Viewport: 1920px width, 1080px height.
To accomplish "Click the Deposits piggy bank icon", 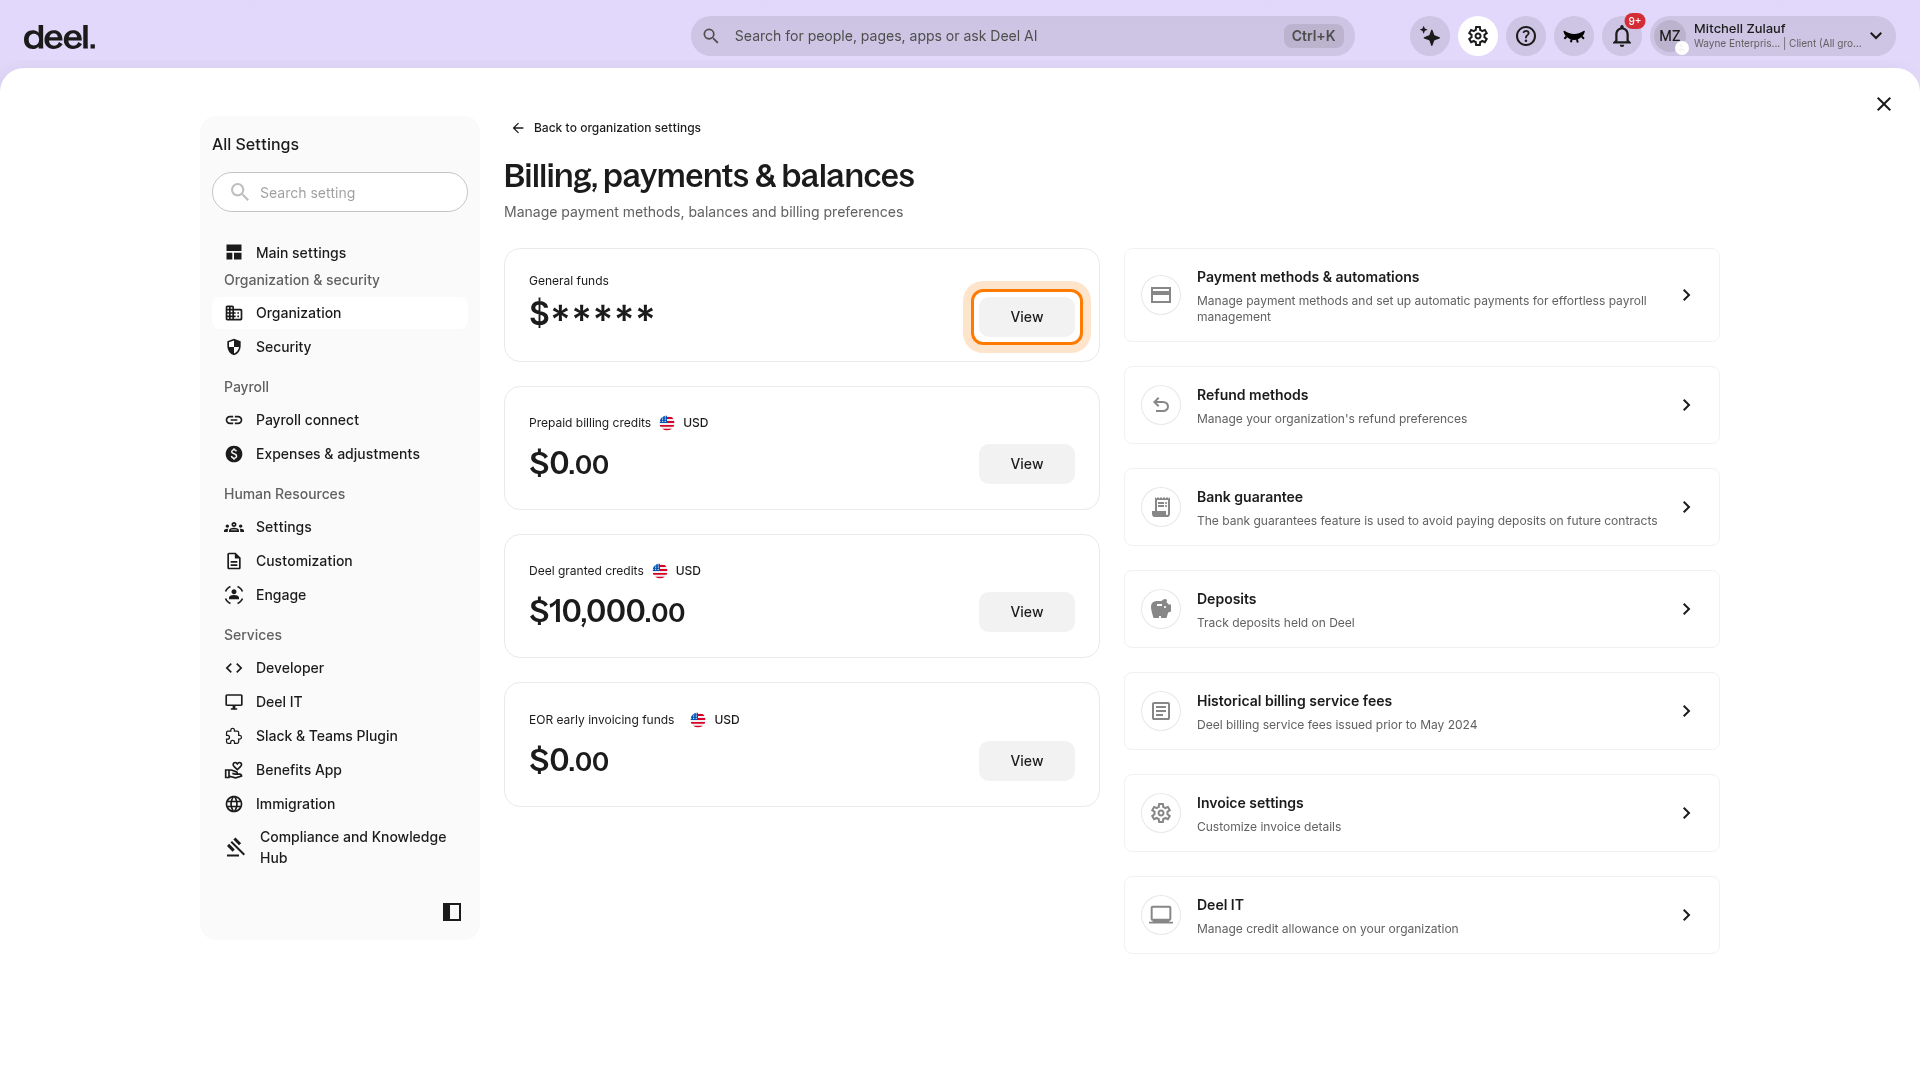I will pyautogui.click(x=1161, y=609).
